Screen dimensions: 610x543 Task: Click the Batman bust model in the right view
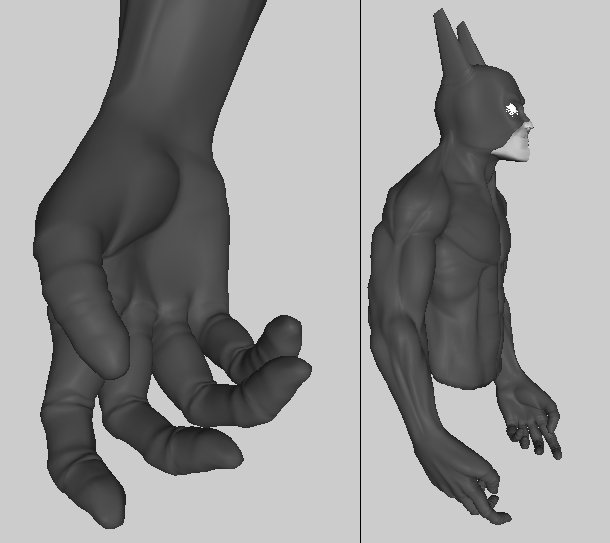[463, 268]
